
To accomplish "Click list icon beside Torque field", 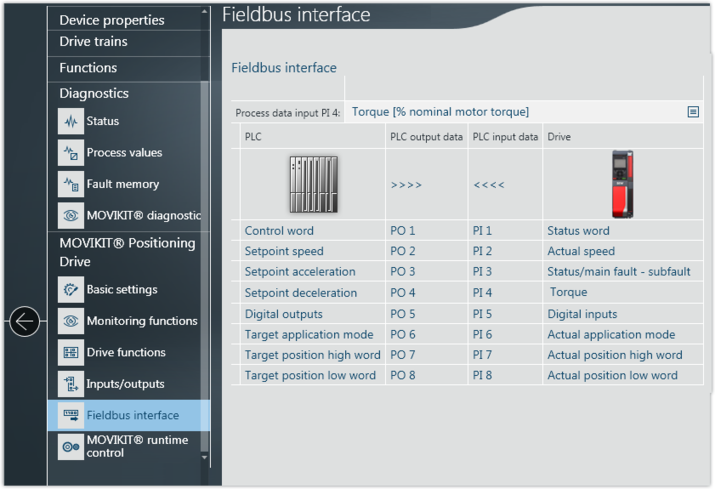I will click(693, 112).
